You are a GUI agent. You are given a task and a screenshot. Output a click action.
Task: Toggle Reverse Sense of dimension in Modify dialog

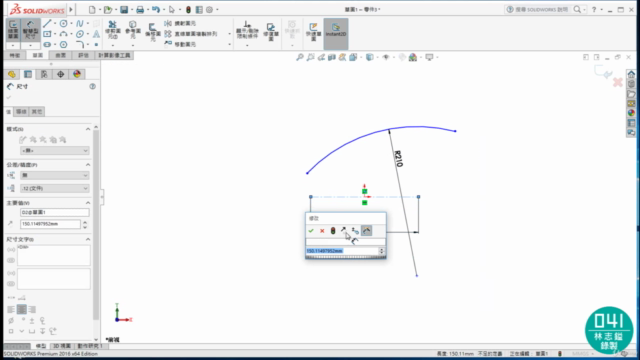[344, 231]
